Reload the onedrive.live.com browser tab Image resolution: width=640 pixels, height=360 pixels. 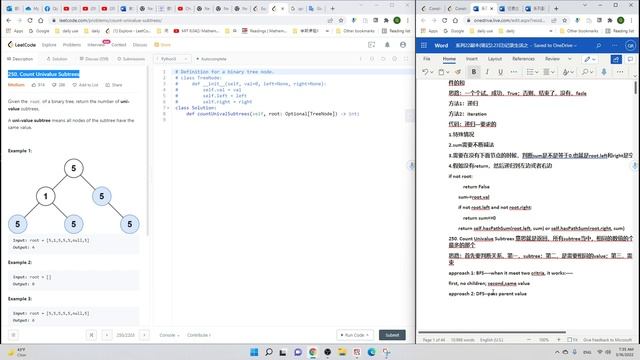point(444,20)
